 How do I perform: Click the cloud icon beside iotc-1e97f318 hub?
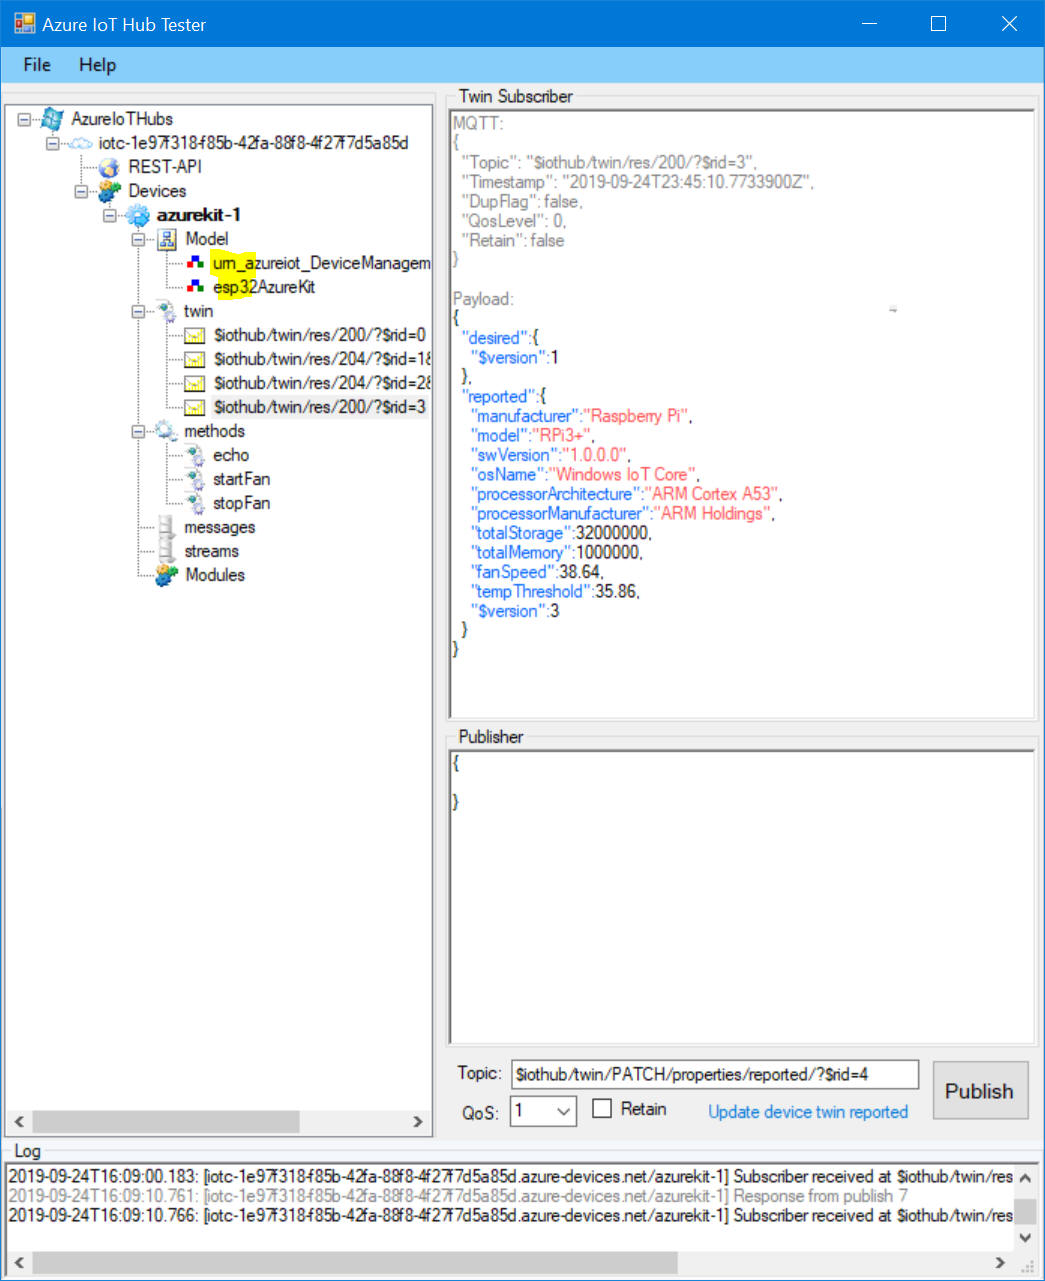click(80, 144)
